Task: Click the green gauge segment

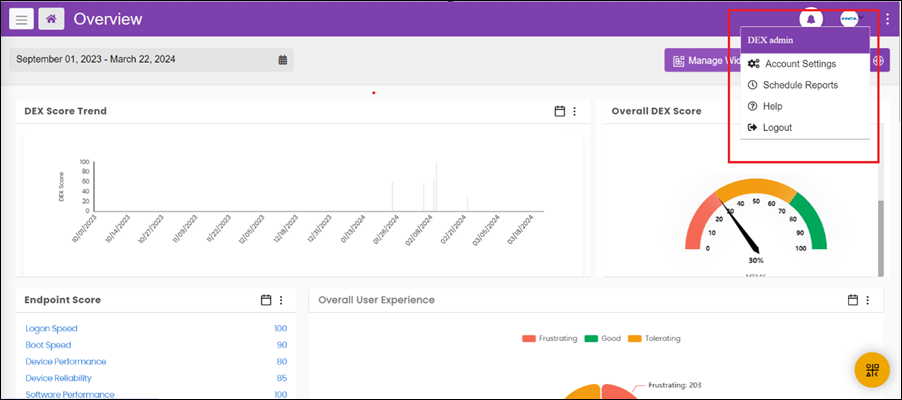Action: click(814, 222)
